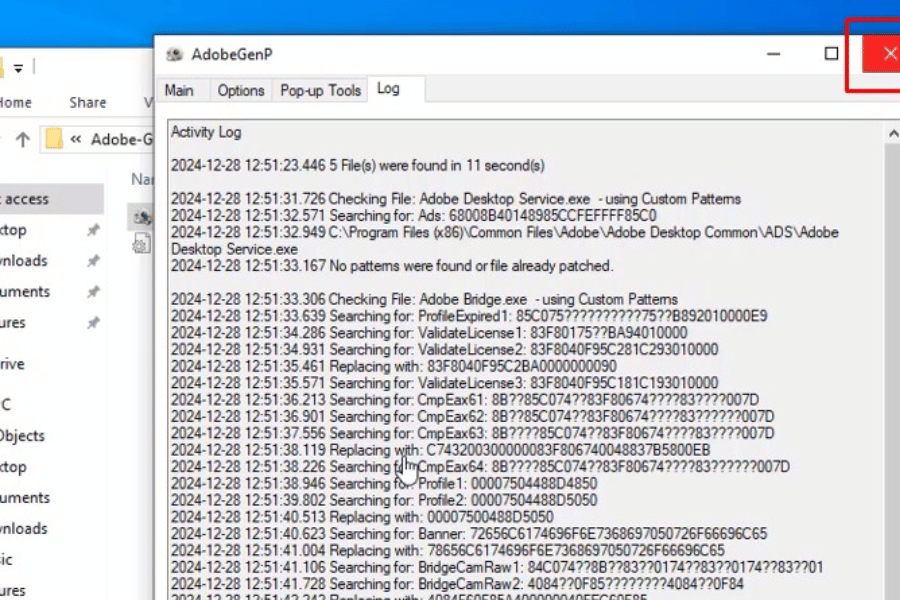Click the pin icon beside Documents
900x600 pixels.
pos(93,292)
